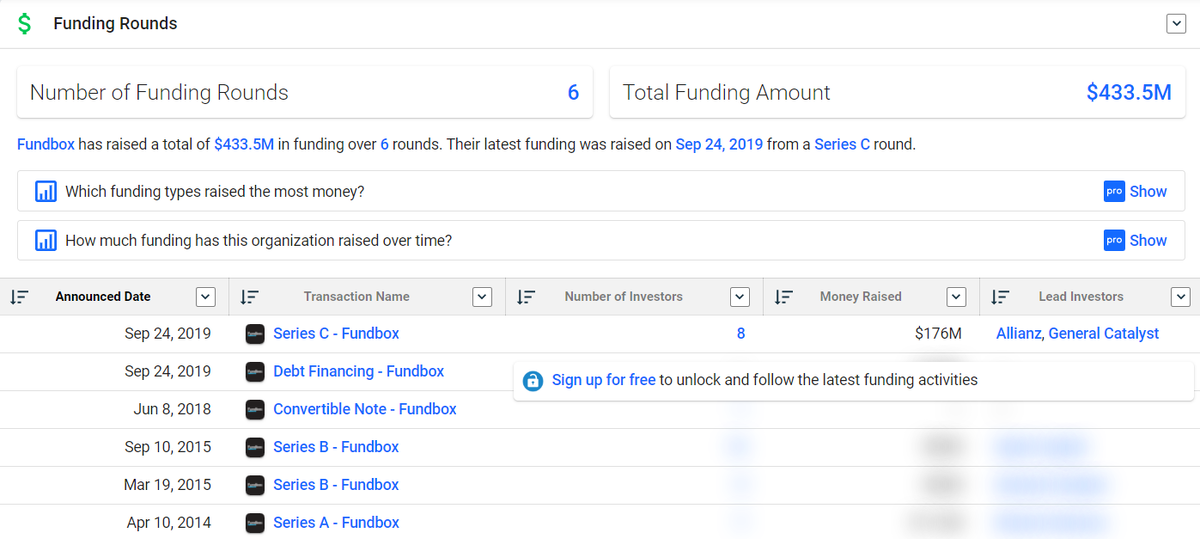Click the green dollar Funding Rounds icon
The width and height of the screenshot is (1200, 539).
(x=24, y=23)
